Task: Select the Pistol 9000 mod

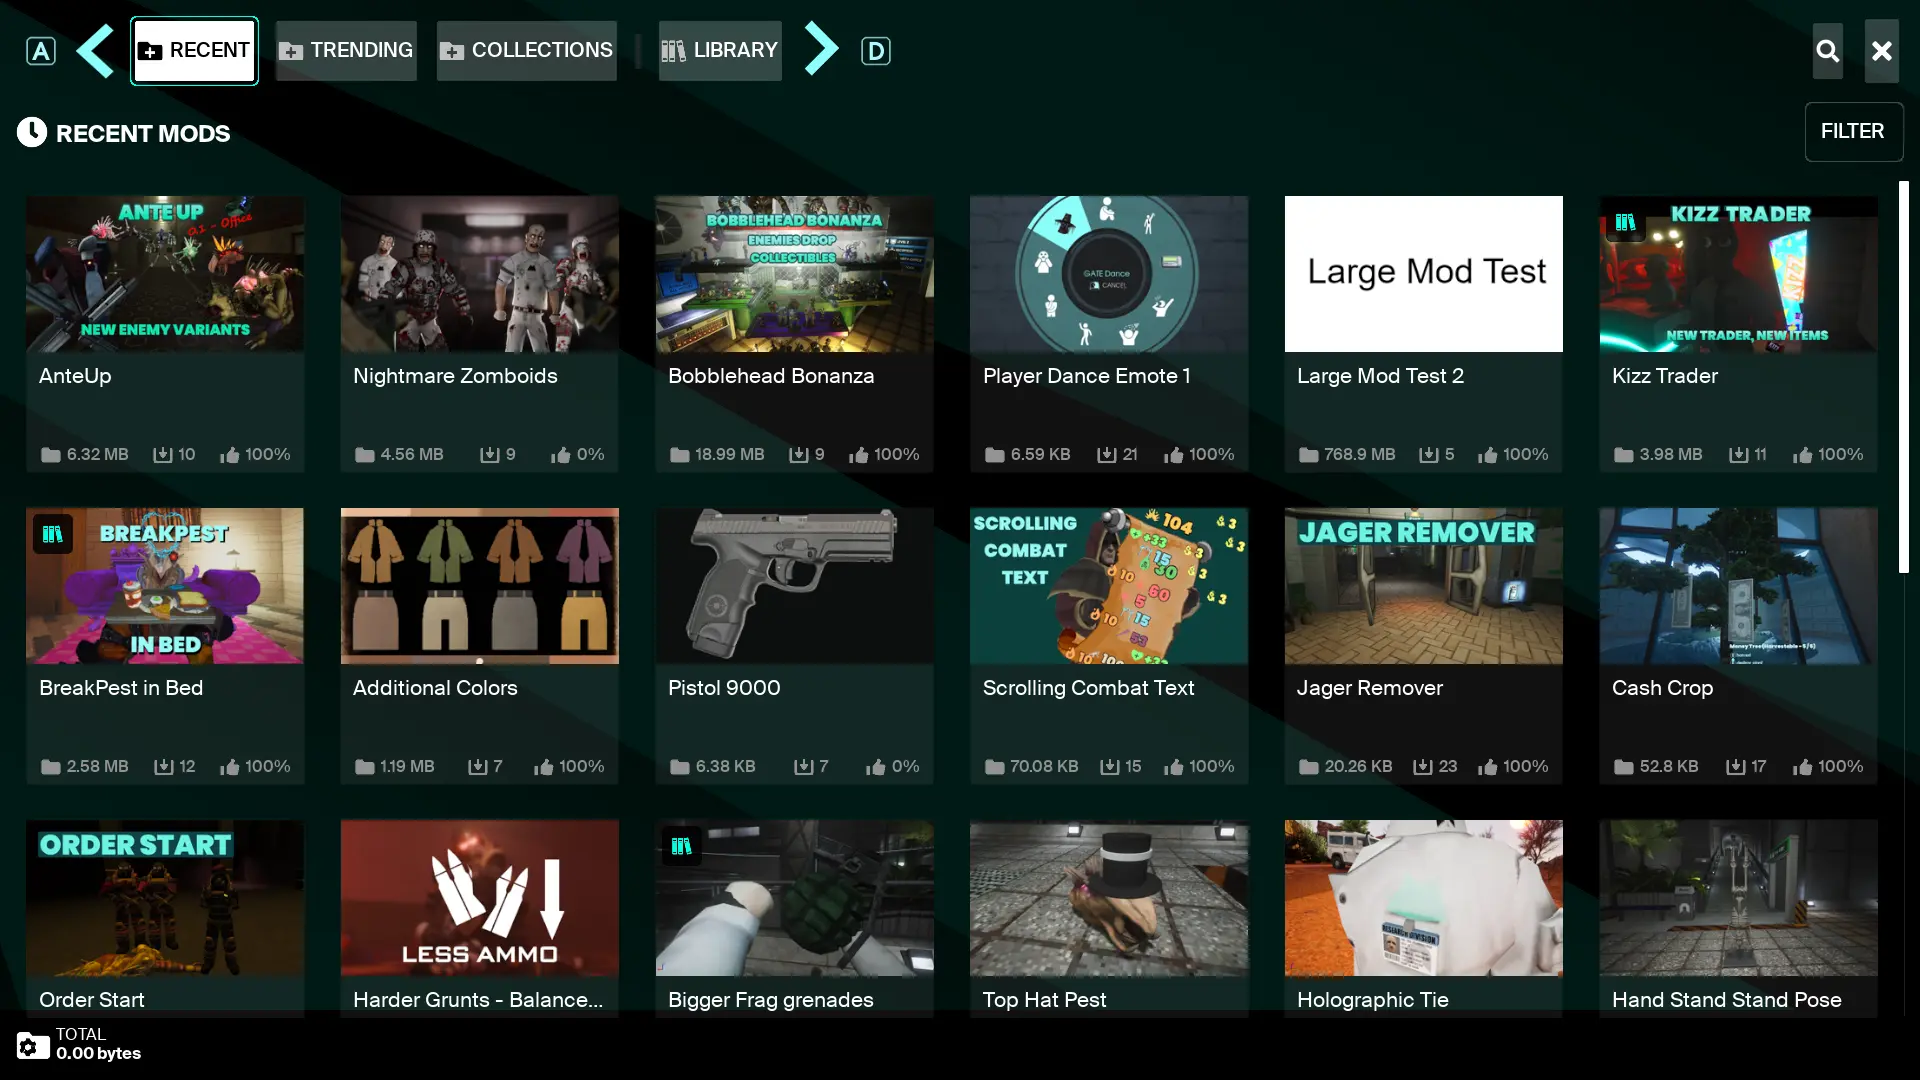Action: (794, 646)
